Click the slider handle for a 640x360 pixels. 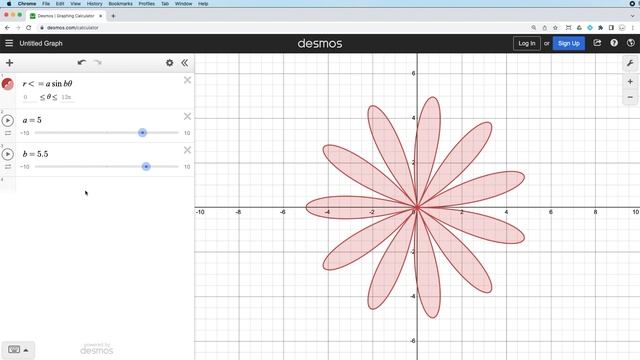point(142,133)
